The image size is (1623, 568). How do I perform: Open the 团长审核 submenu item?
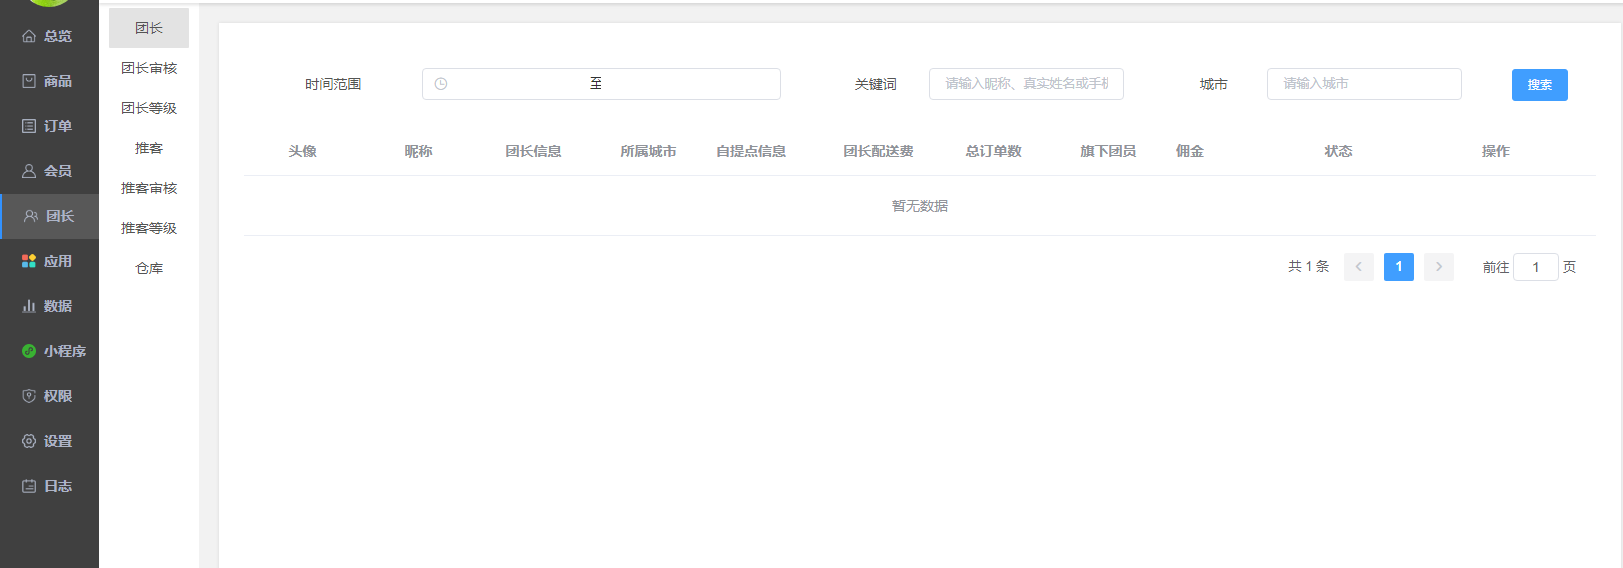(149, 68)
